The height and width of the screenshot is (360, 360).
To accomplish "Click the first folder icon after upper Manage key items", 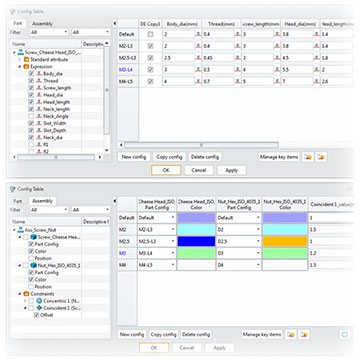I will tap(308, 157).
